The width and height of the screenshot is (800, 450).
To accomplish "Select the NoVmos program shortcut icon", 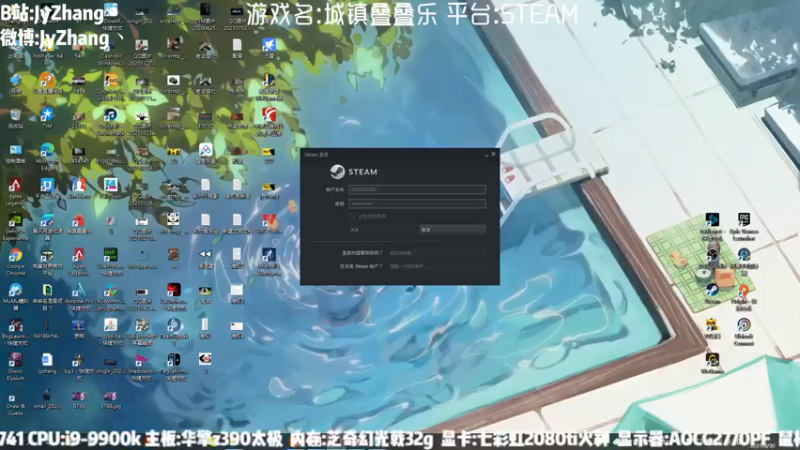I will coord(110,297).
